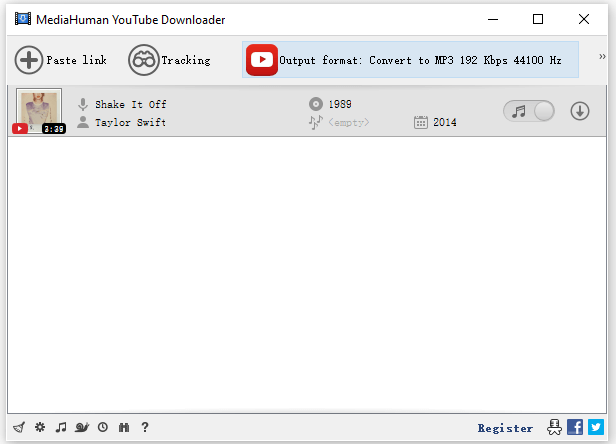Open settings with the gear icon
The height and width of the screenshot is (444, 616).
pyautogui.click(x=40, y=427)
